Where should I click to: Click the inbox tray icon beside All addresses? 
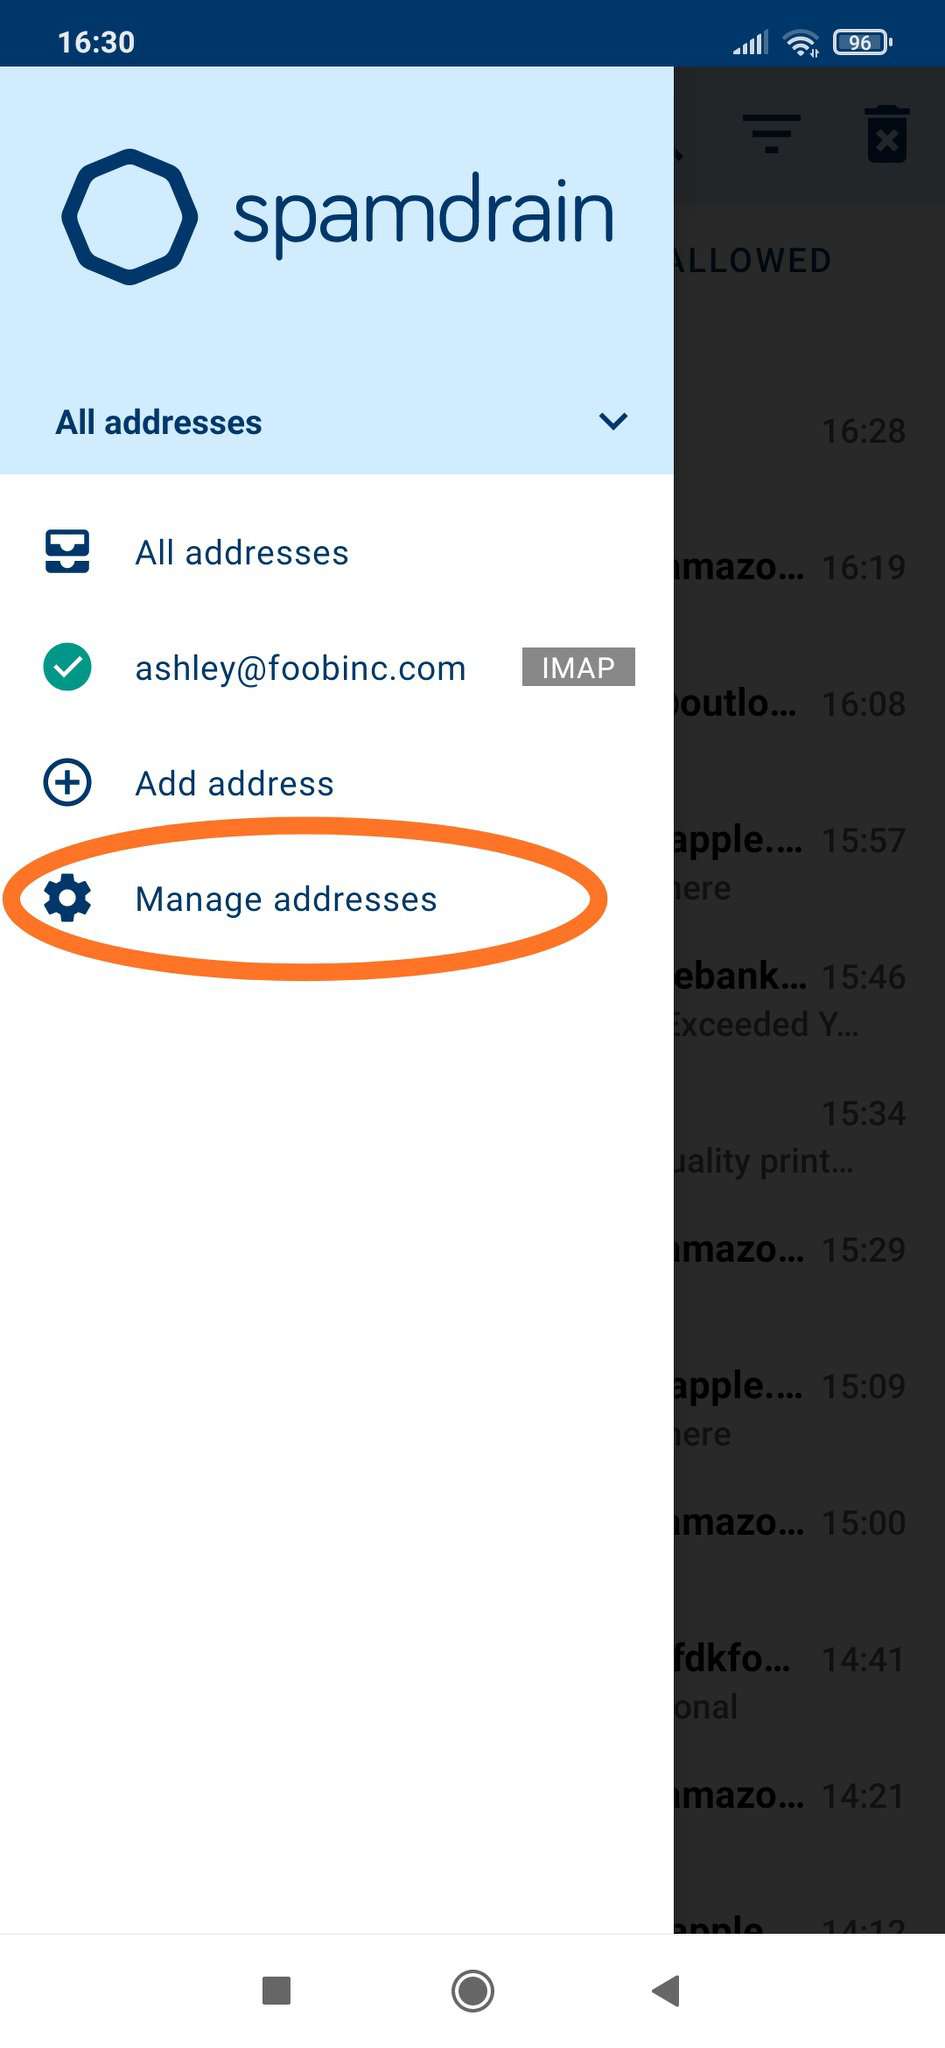[x=67, y=551]
